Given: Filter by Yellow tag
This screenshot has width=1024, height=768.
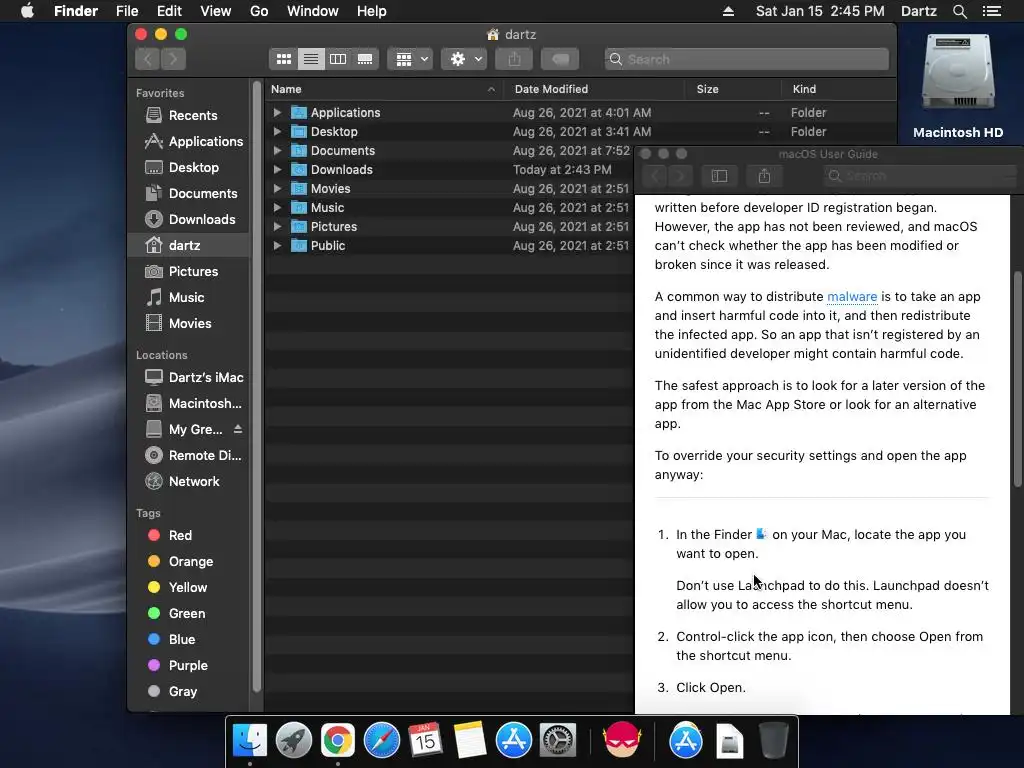Looking at the screenshot, I should pos(189,588).
